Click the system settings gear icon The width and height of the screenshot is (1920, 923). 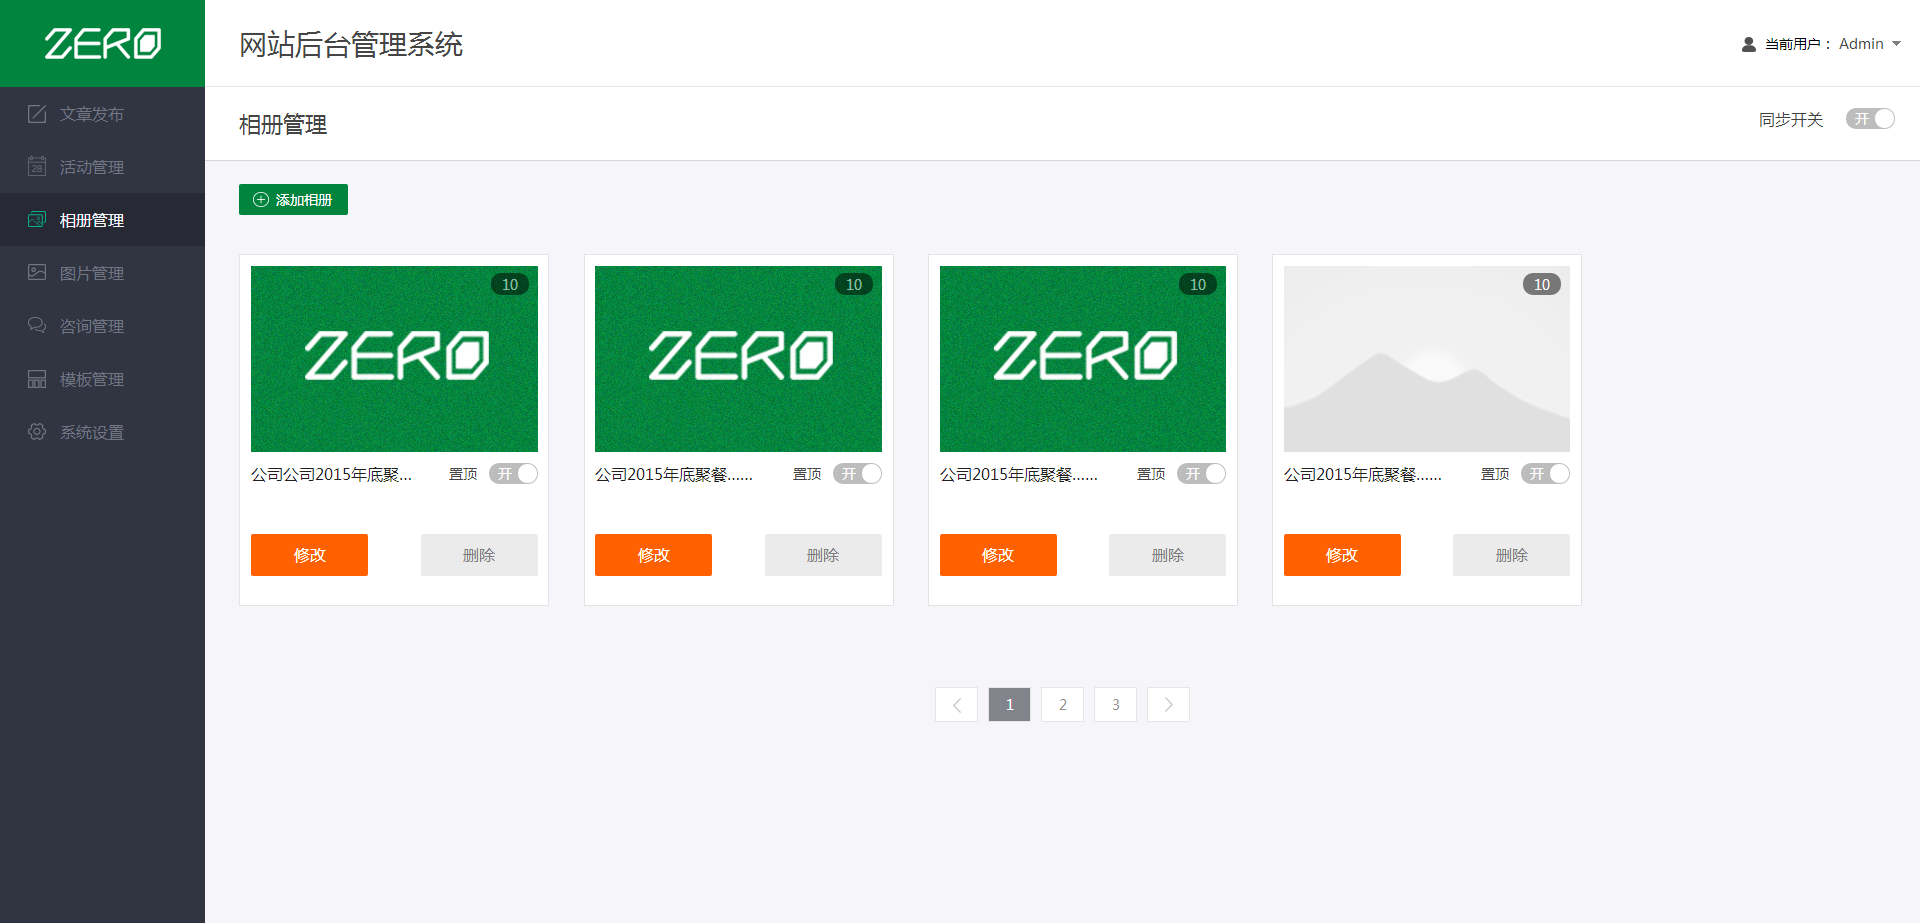tap(37, 431)
